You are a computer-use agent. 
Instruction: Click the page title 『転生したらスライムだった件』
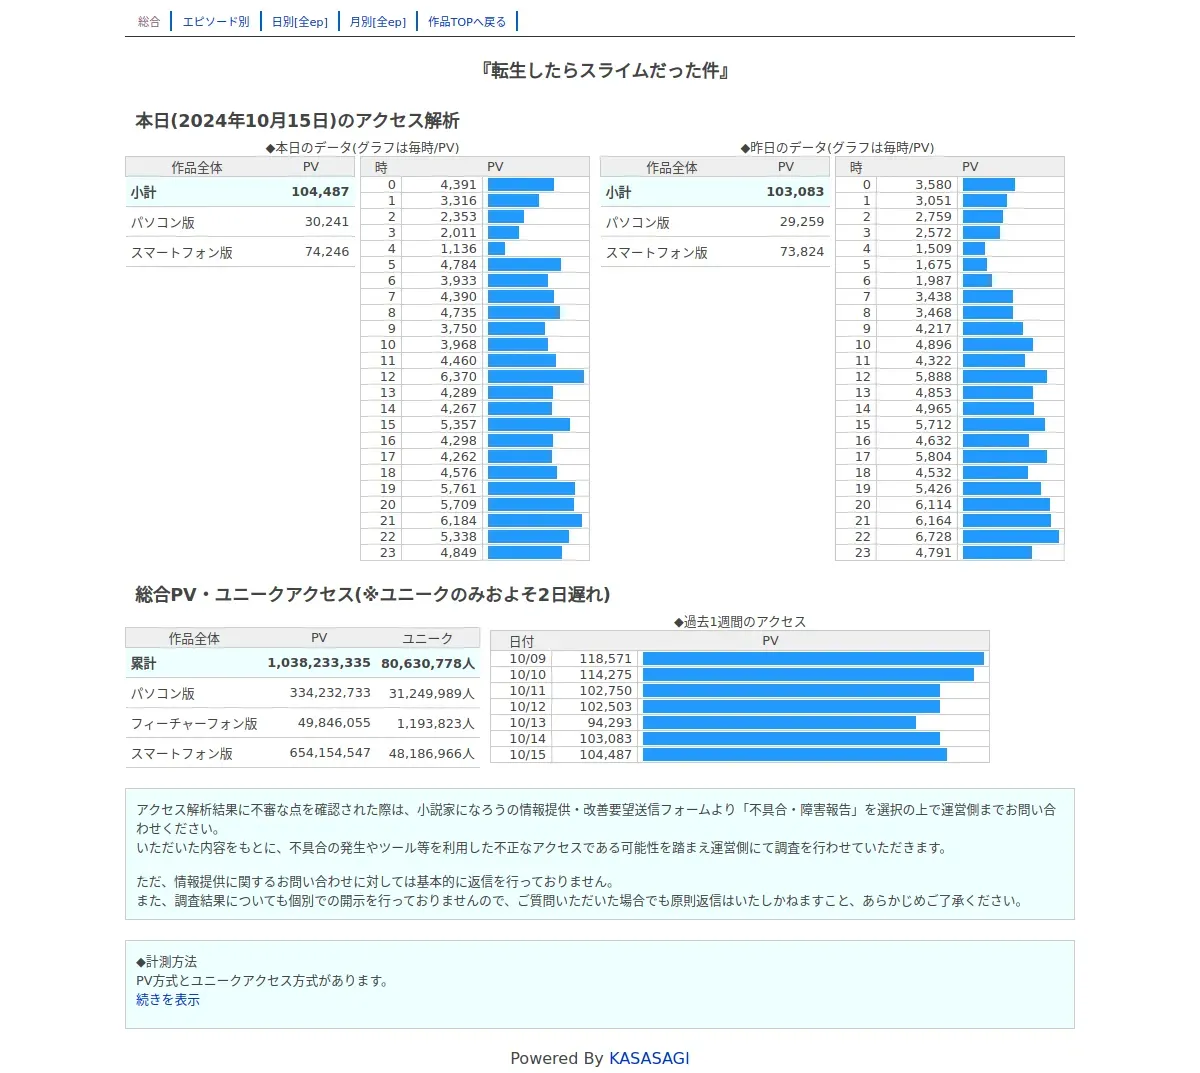604,70
